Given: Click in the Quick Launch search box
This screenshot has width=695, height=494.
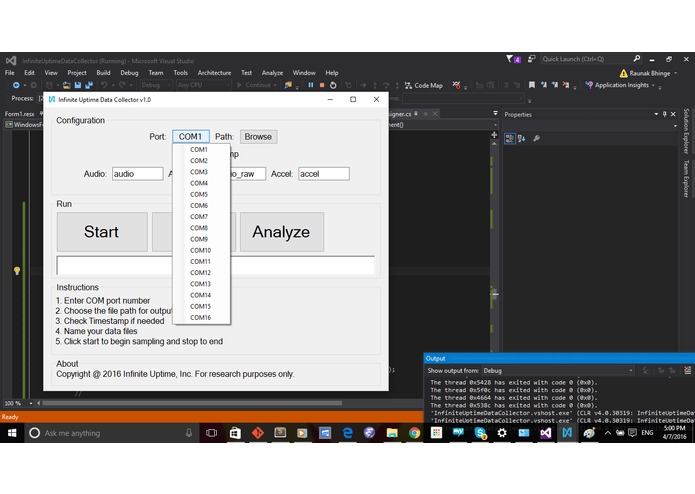Looking at the screenshot, I should 587,59.
